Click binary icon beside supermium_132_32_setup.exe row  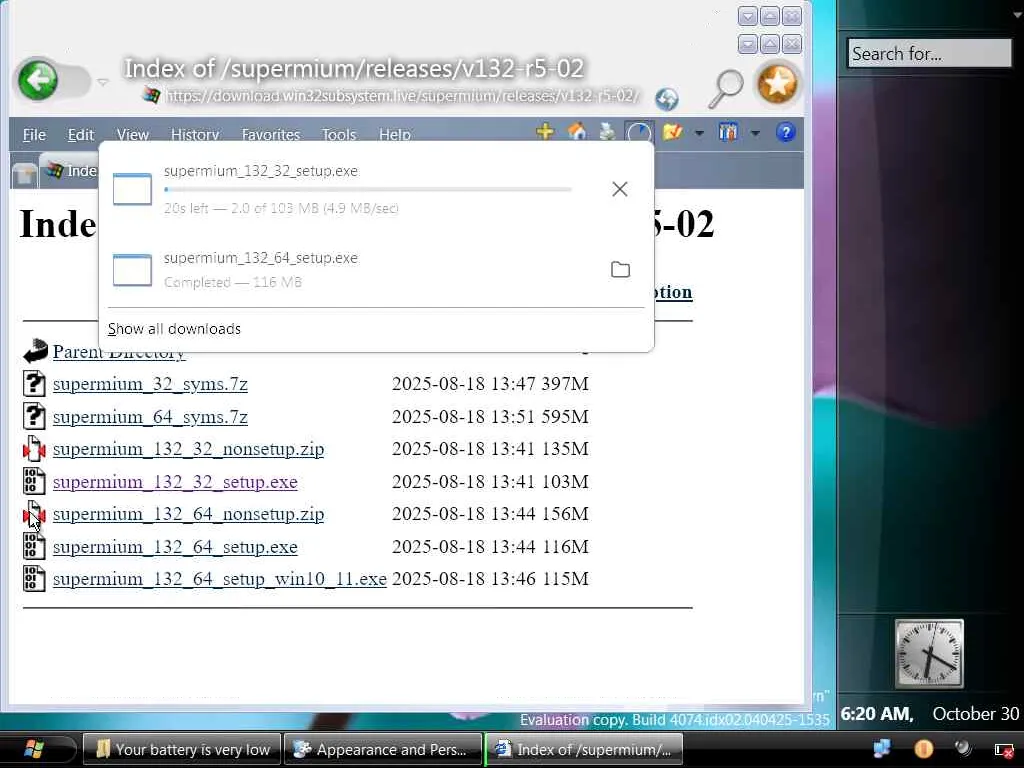[x=34, y=481]
